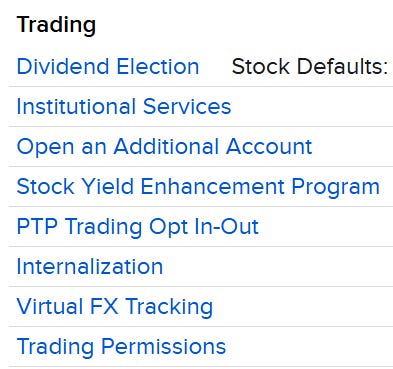The width and height of the screenshot is (393, 369).
Task: Click the word Account in Open an Additional Account
Action: [269, 146]
